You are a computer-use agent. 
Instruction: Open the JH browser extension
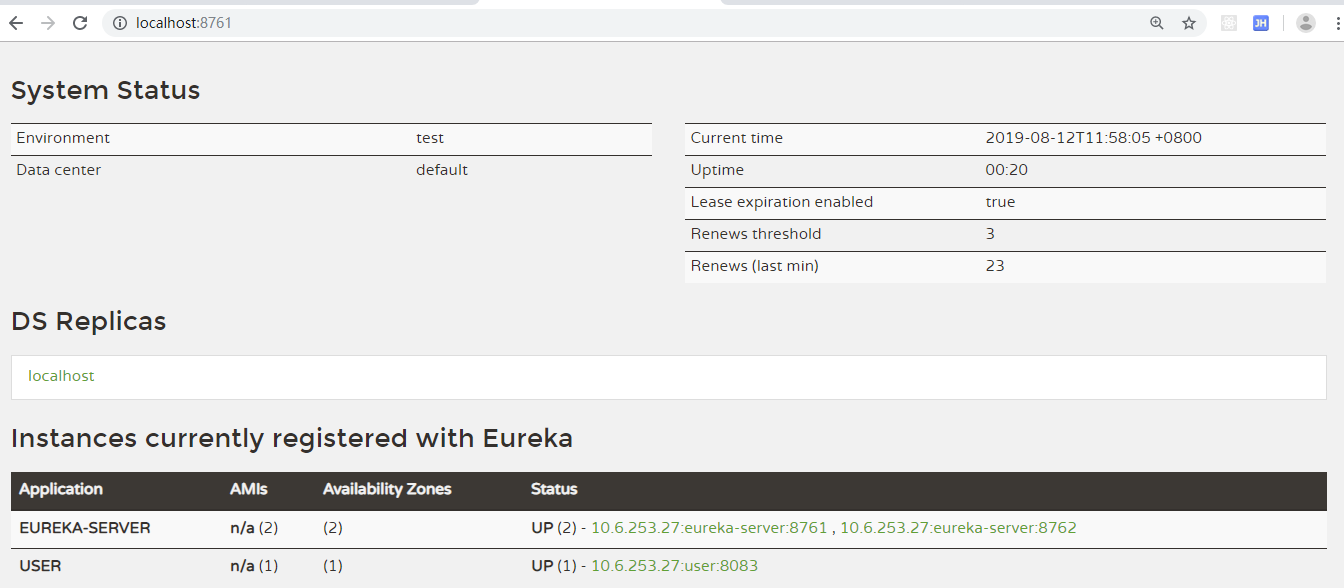click(x=1261, y=23)
